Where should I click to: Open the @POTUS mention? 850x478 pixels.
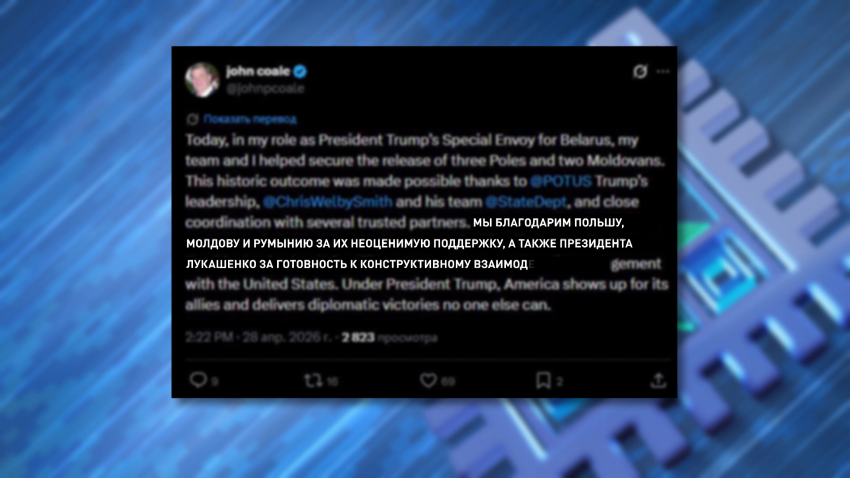(x=561, y=181)
